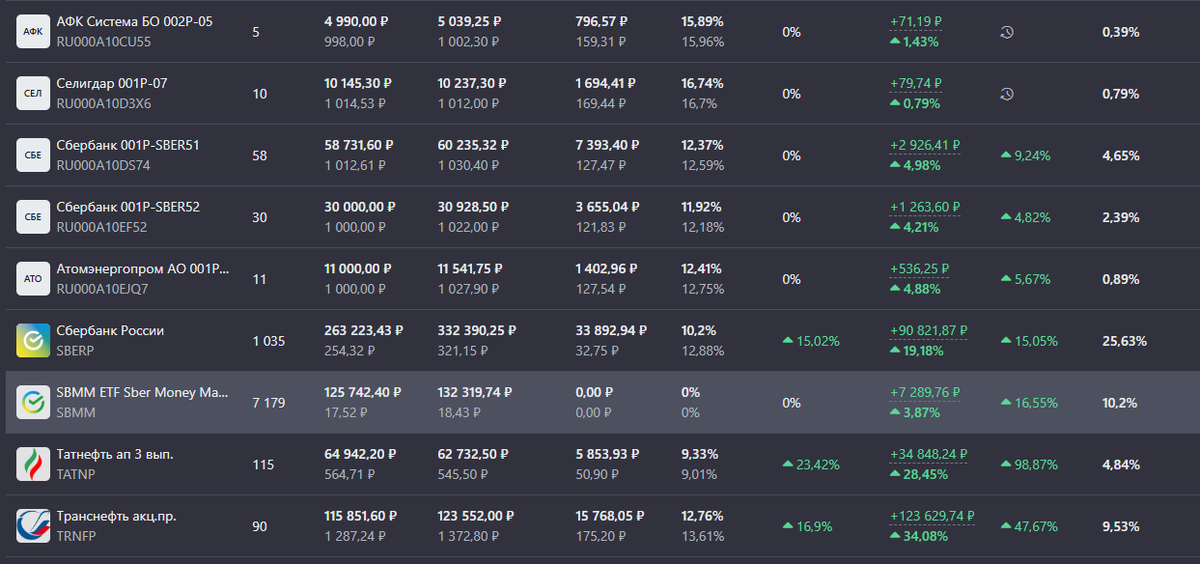Click profit +34 848,24 ₽ for Татнефть
Screen dimensions: 1200x564
coord(928,455)
